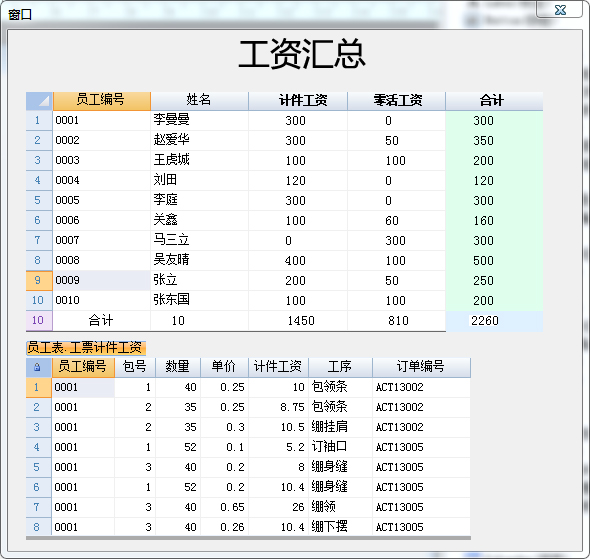590x559 pixels.
Task: Click the lock icon in lower table header
Action: pyautogui.click(x=37, y=367)
